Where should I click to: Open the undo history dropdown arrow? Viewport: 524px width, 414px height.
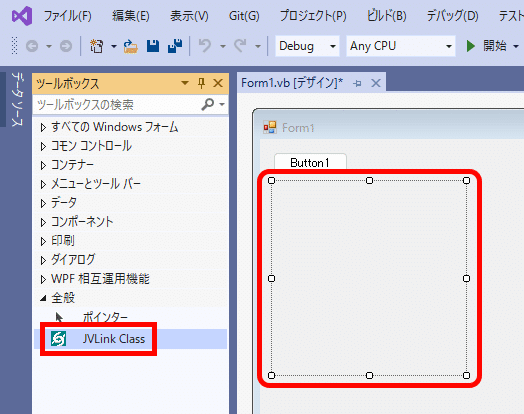point(223,46)
